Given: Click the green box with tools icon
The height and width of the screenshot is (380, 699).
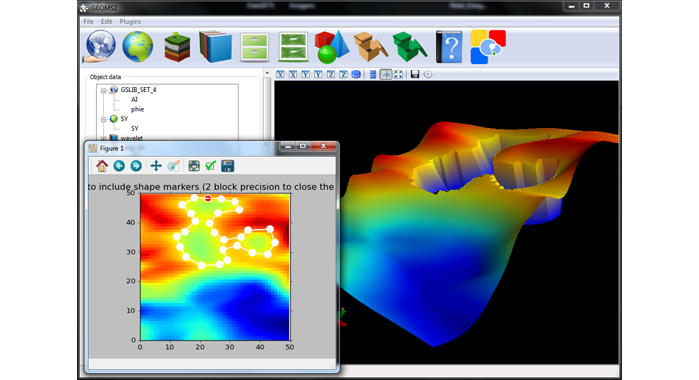Looking at the screenshot, I should pos(409,46).
